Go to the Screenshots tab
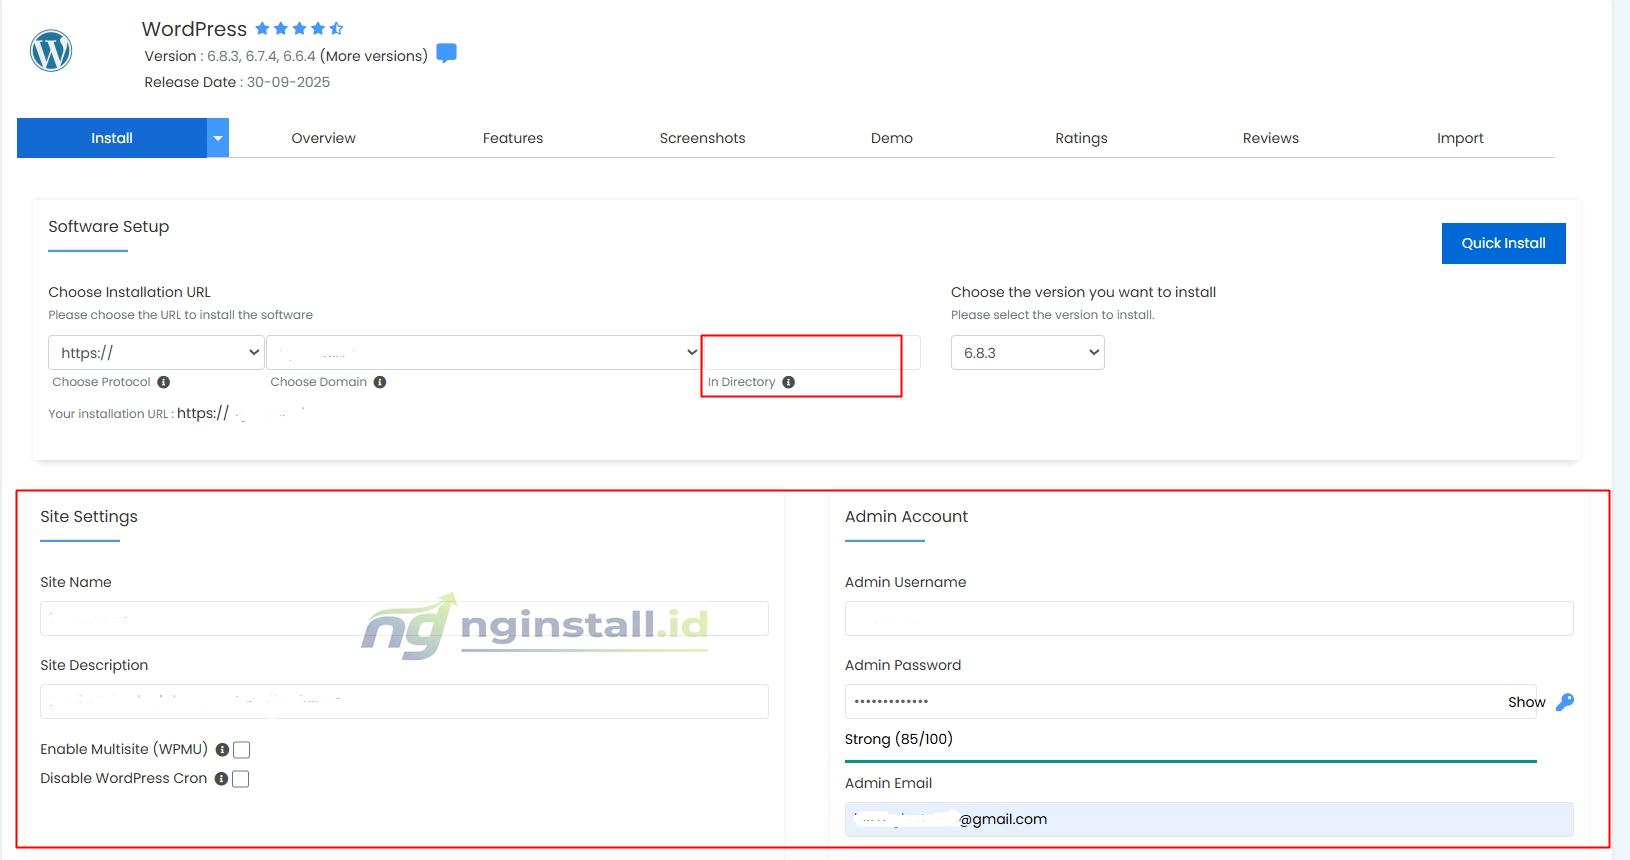Viewport: 1630px width, 860px height. (x=702, y=138)
